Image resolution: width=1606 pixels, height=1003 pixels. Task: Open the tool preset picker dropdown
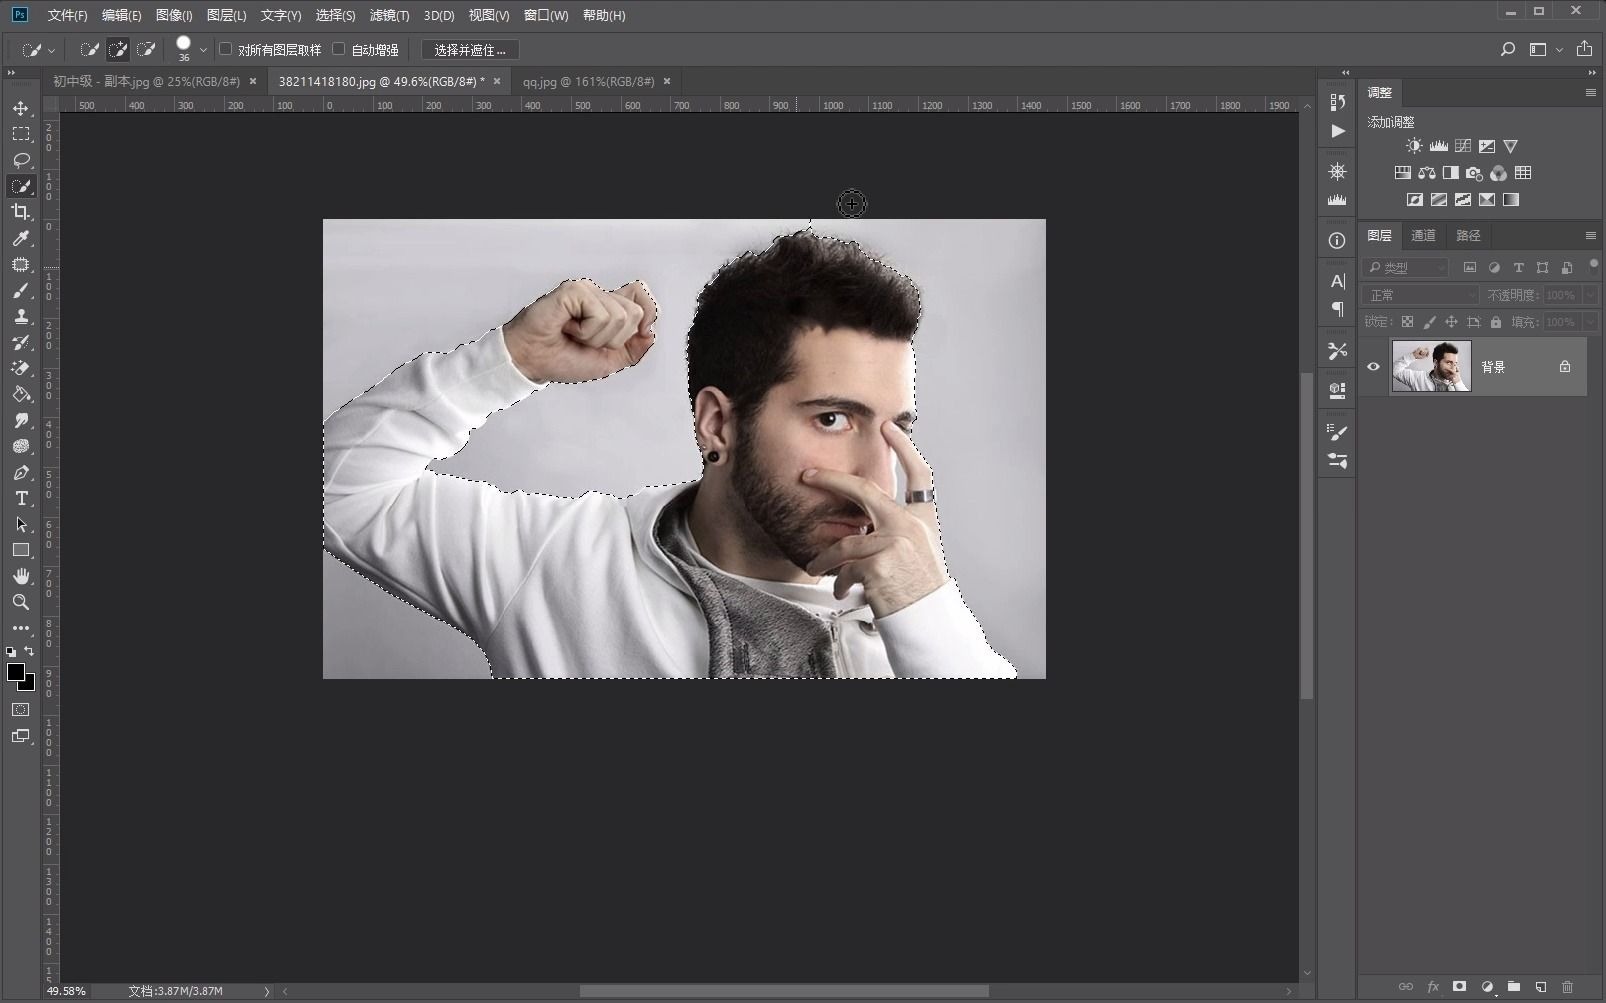52,50
